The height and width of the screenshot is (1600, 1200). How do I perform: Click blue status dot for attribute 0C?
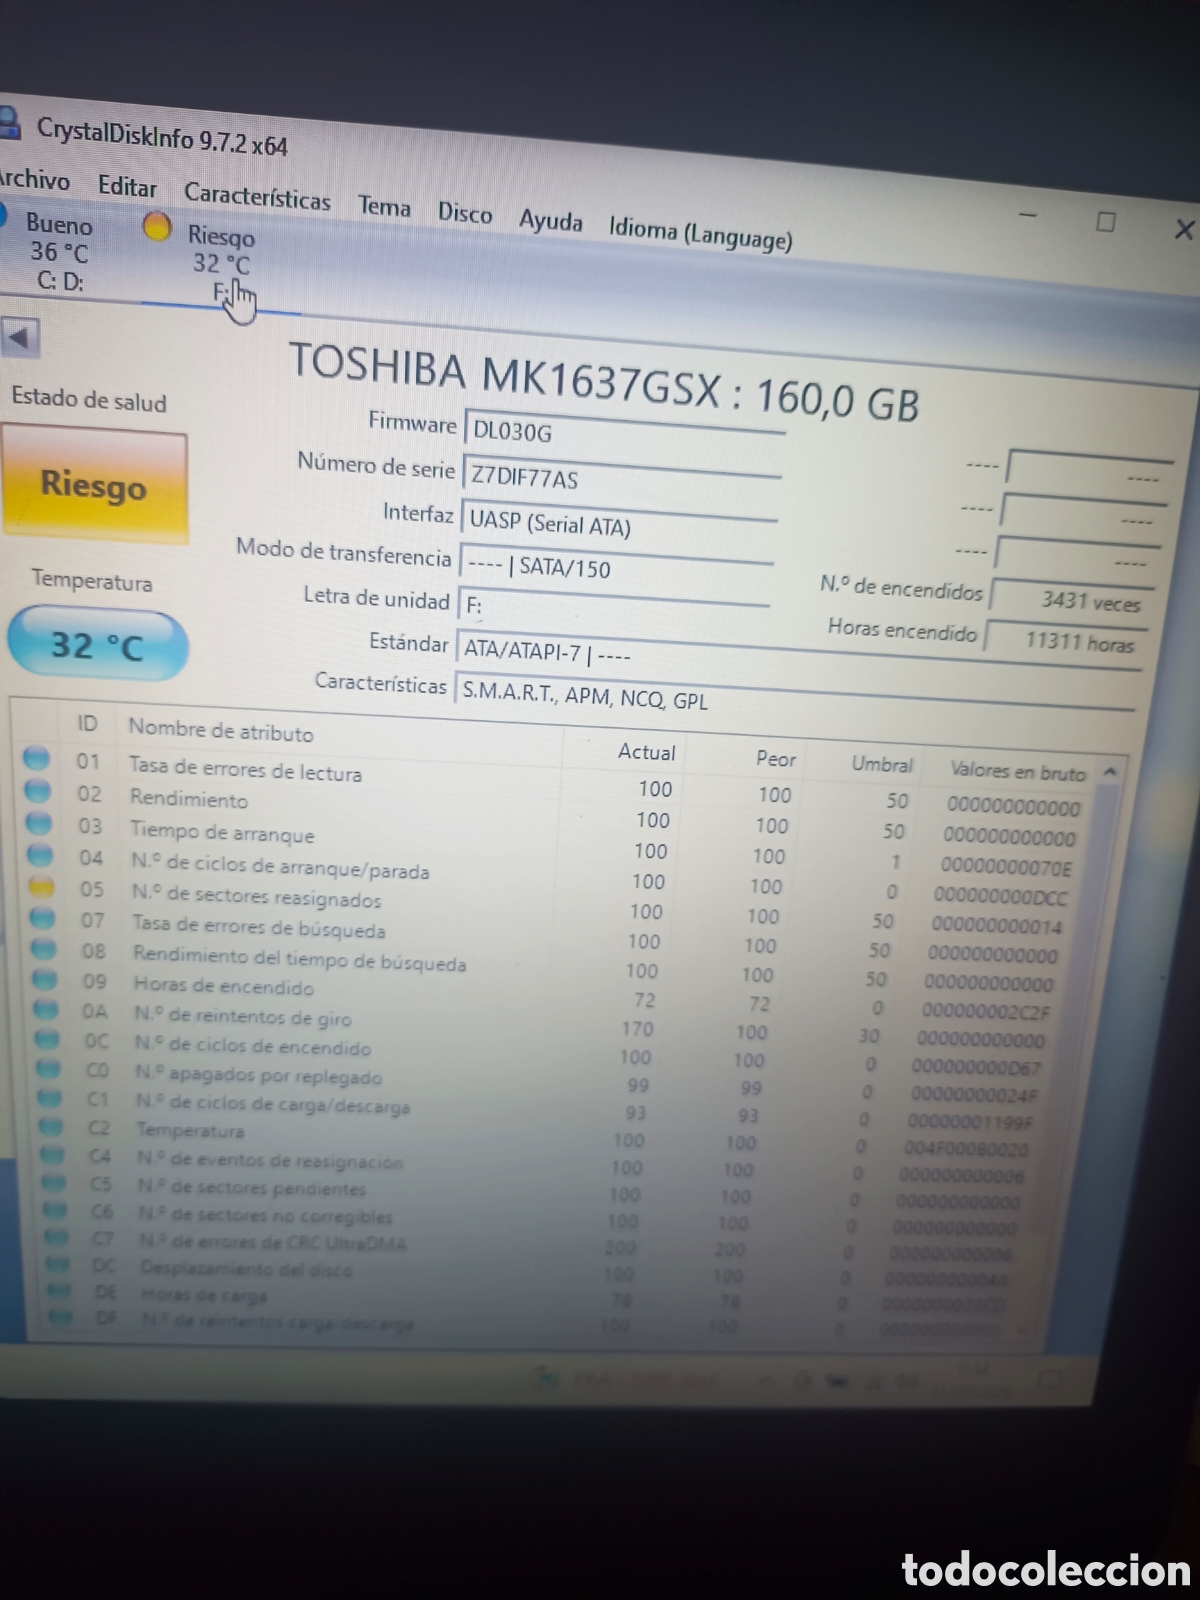coord(46,1039)
